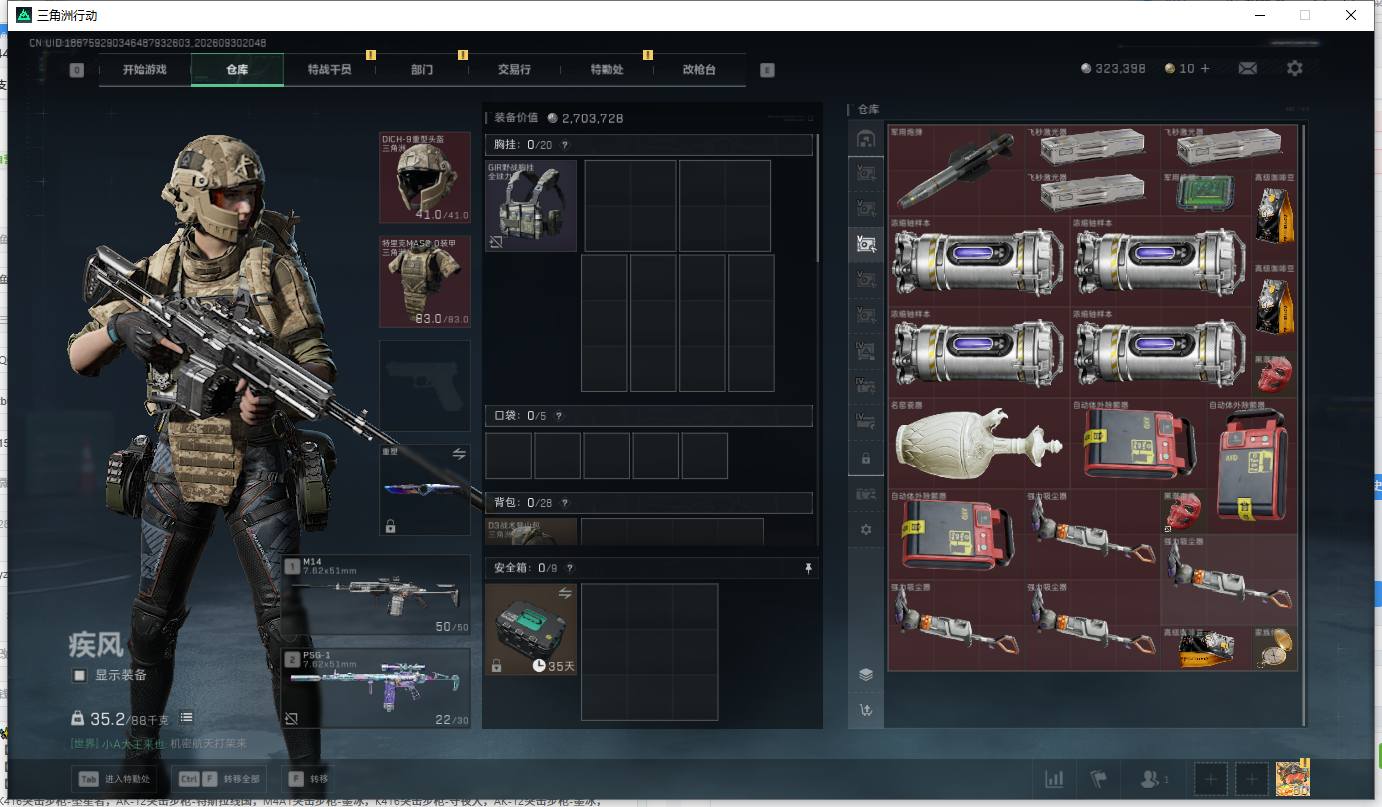Open the 口袋 help question mark

(558, 416)
